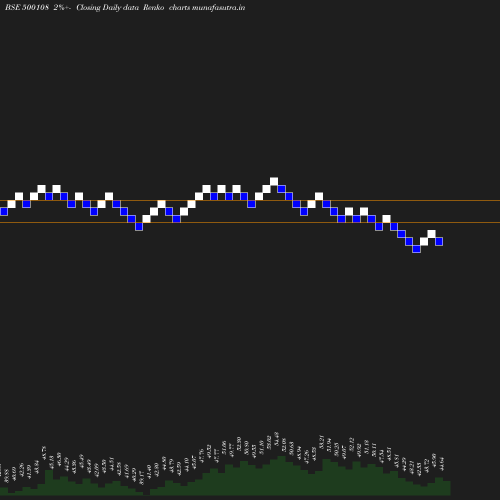This screenshot has height=500, width=500.
Task: Select the lowest blue Renko brick on the chart
Action: 416,249
